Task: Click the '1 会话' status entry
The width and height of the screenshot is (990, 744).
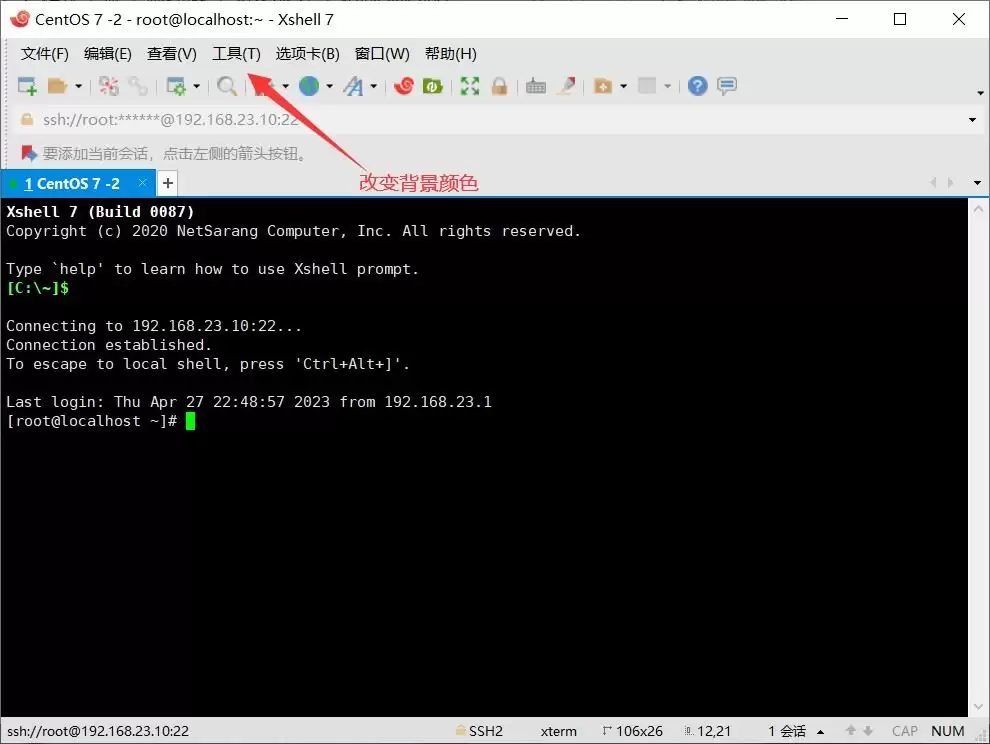Action: (787, 731)
